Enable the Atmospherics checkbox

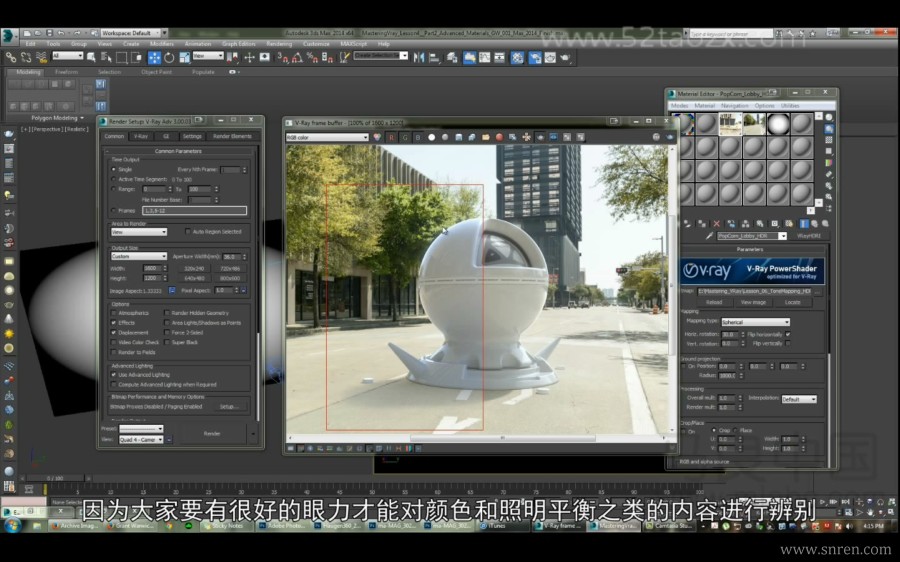click(113, 313)
